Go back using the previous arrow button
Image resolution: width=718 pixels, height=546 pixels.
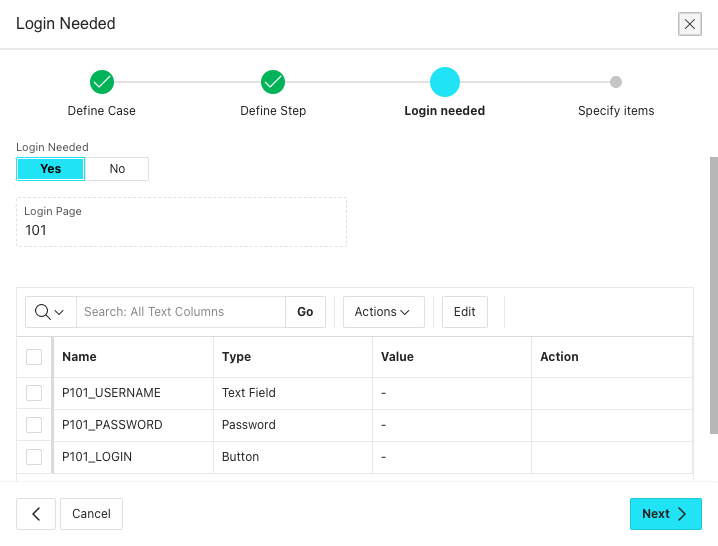36,514
